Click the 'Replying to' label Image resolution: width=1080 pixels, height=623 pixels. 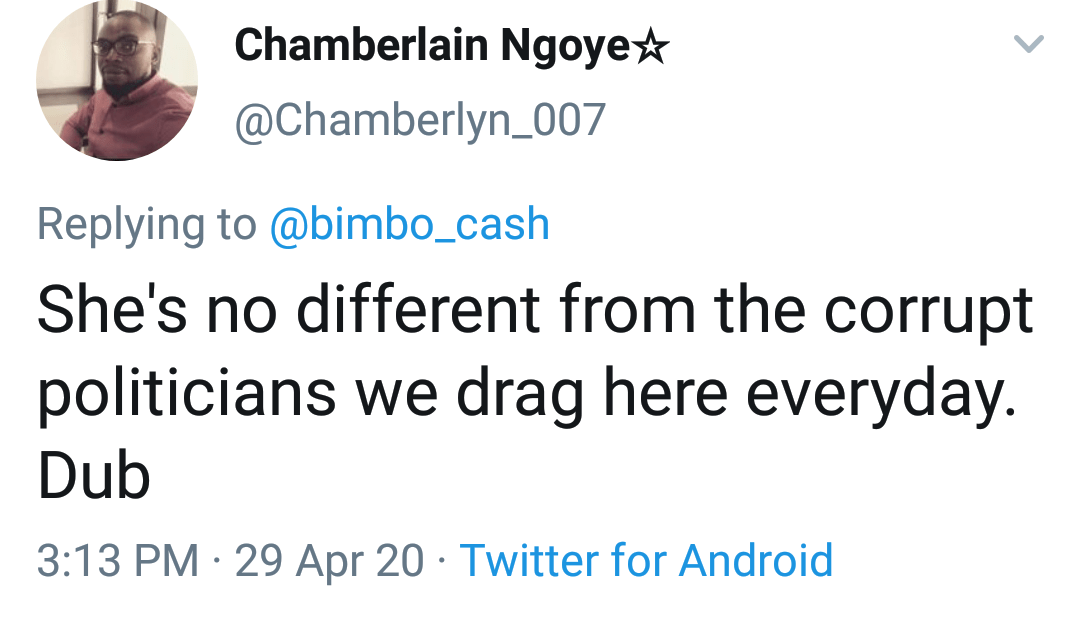click(147, 226)
